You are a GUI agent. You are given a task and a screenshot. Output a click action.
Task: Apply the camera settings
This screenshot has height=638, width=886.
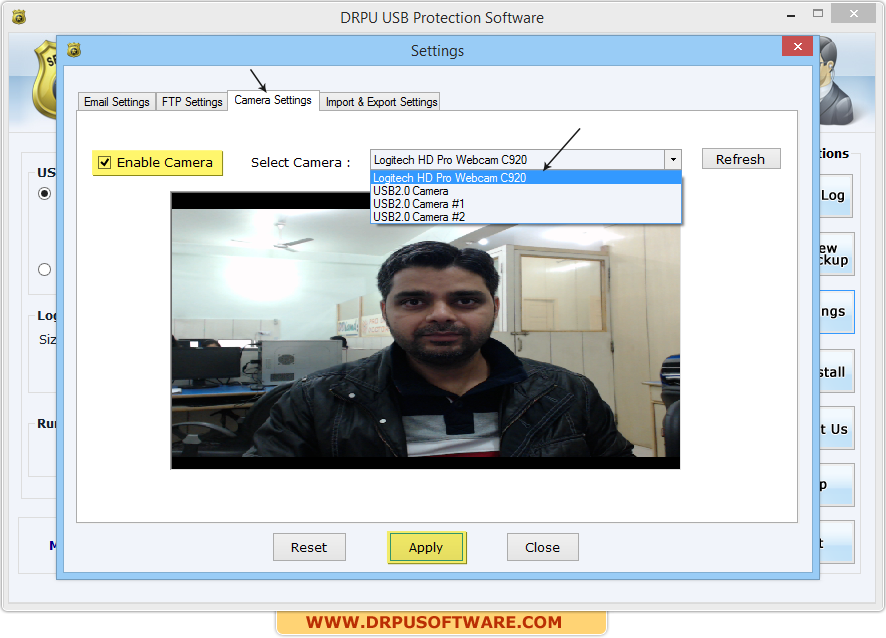[427, 547]
